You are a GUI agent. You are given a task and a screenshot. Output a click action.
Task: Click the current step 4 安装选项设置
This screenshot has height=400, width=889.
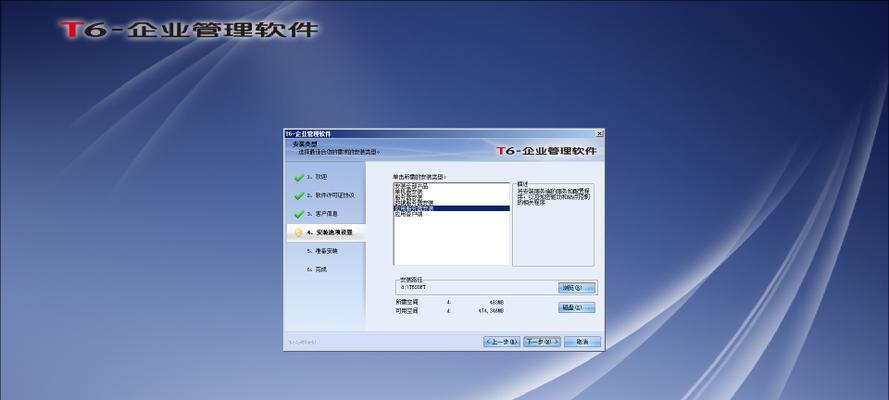(x=327, y=232)
